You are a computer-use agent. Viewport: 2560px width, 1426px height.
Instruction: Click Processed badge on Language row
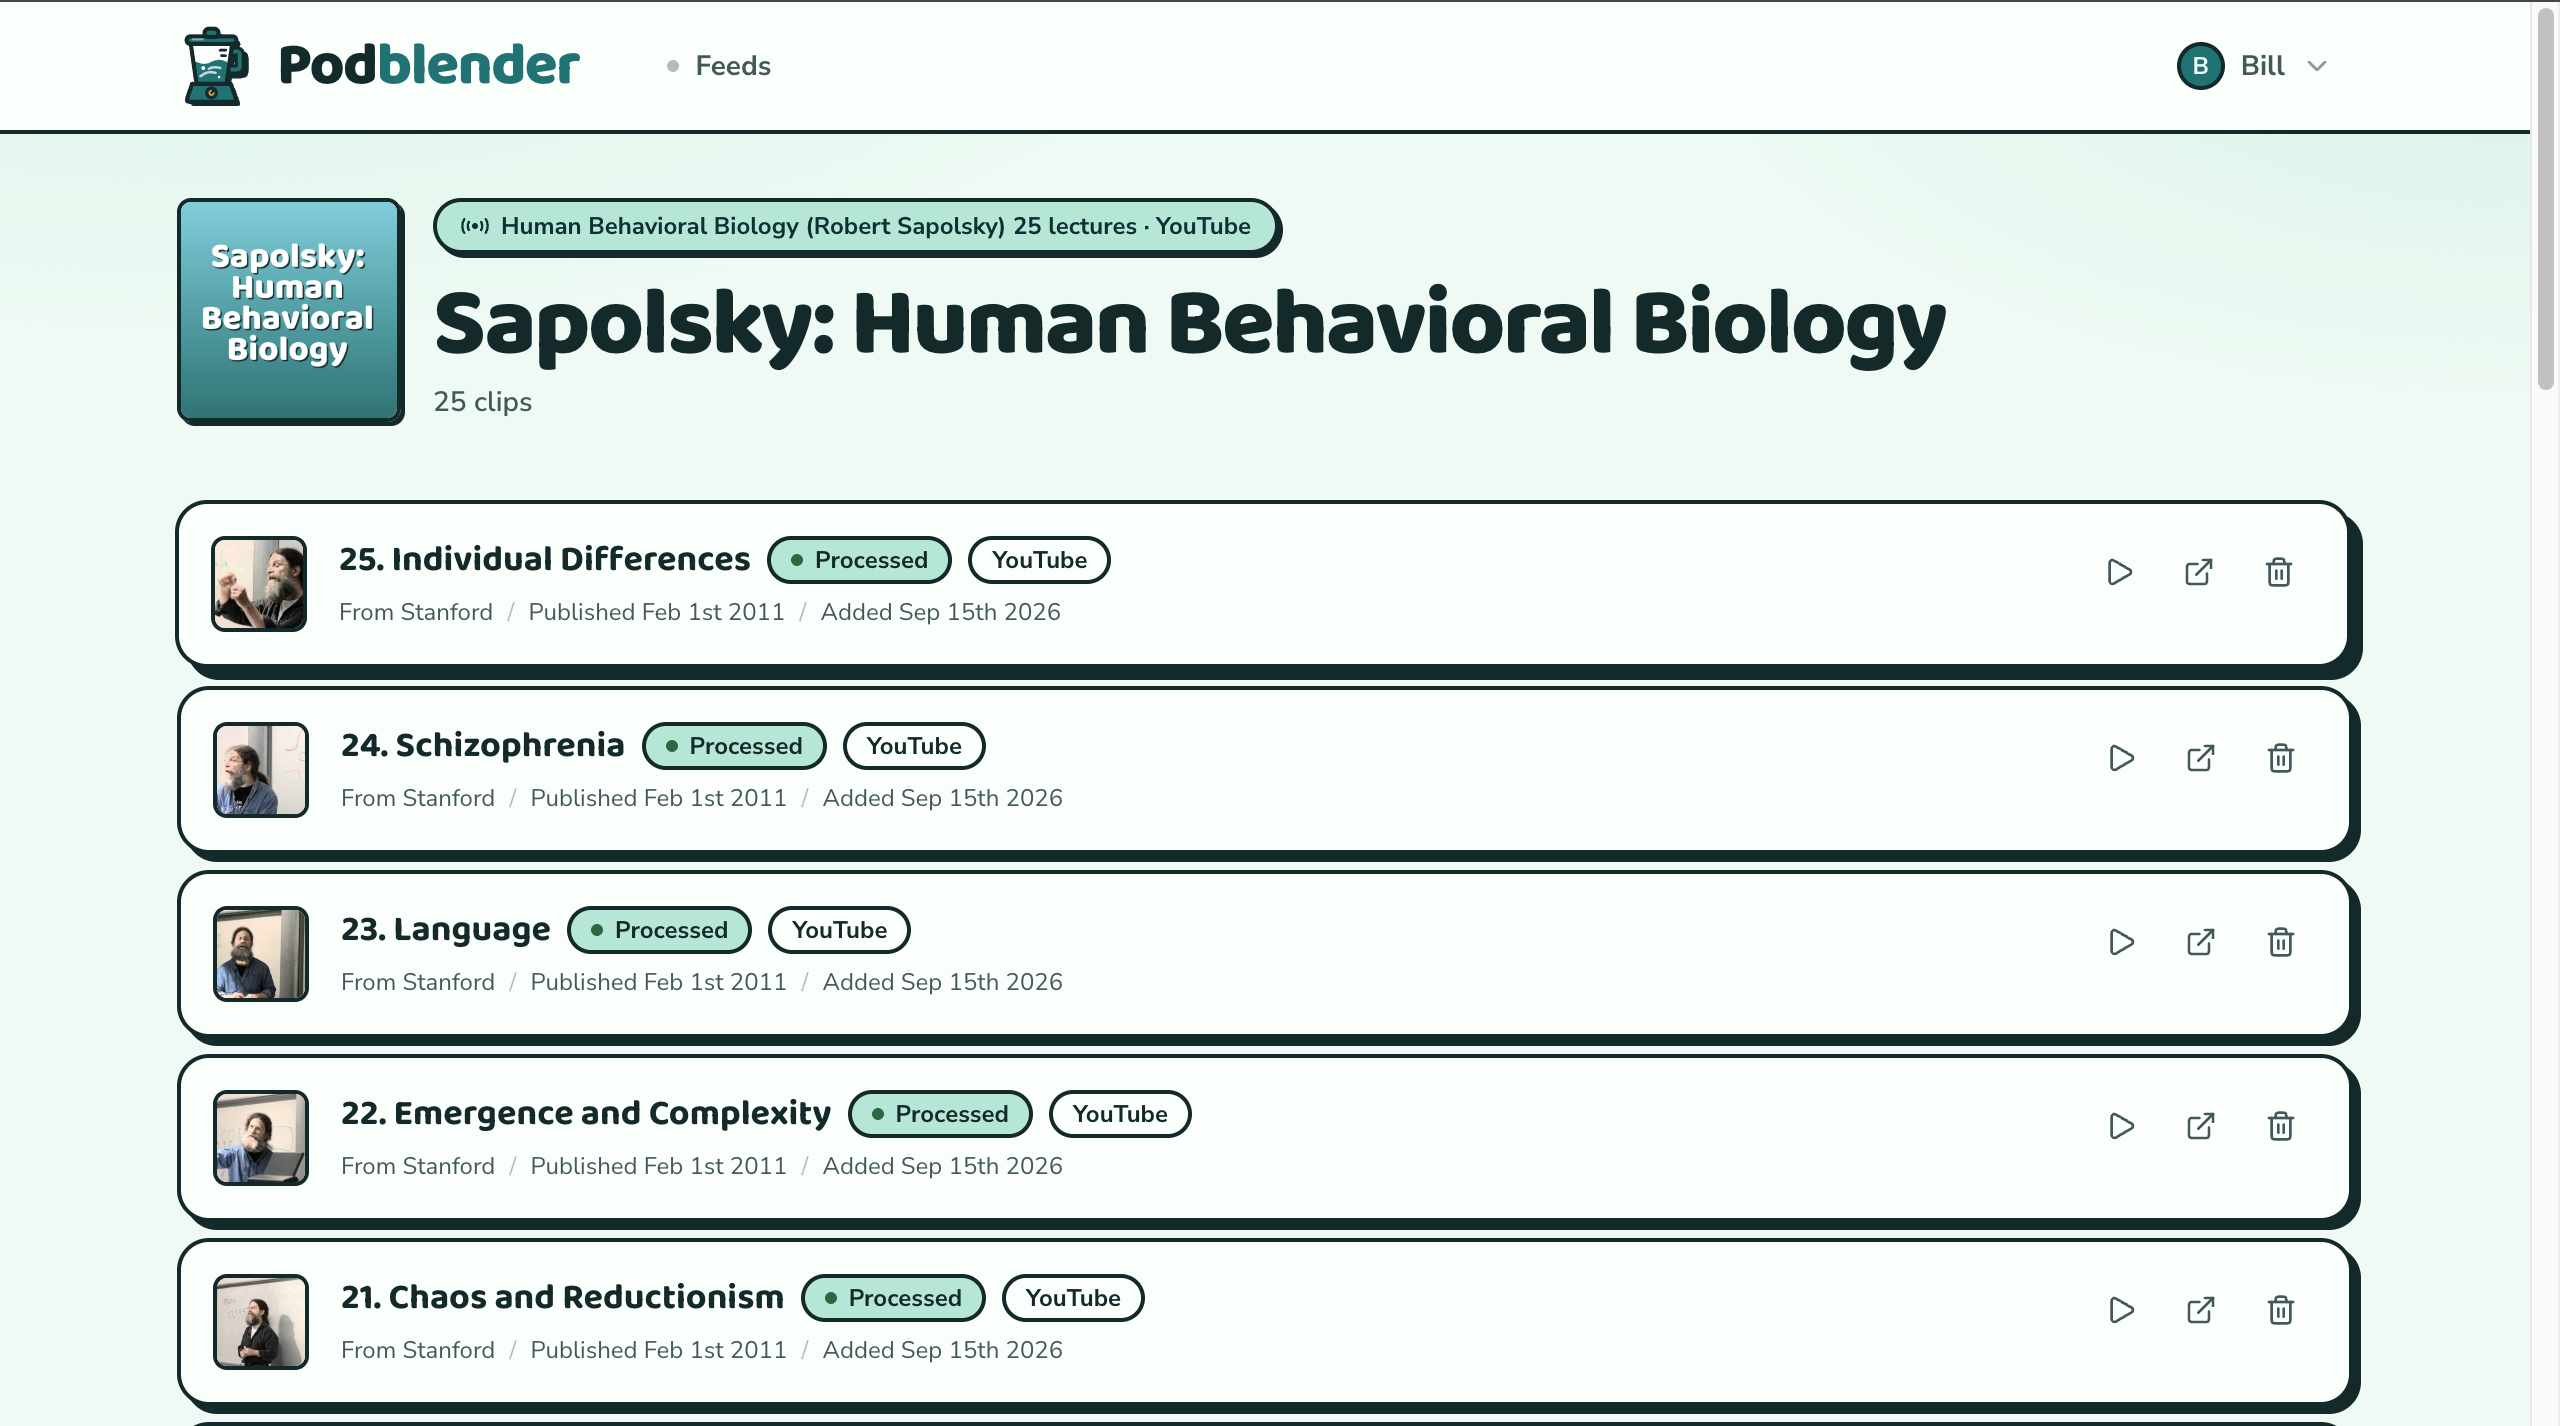[659, 930]
